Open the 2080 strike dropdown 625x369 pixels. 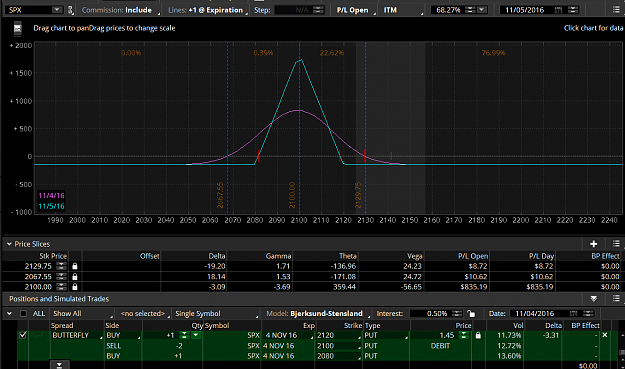click(x=339, y=356)
